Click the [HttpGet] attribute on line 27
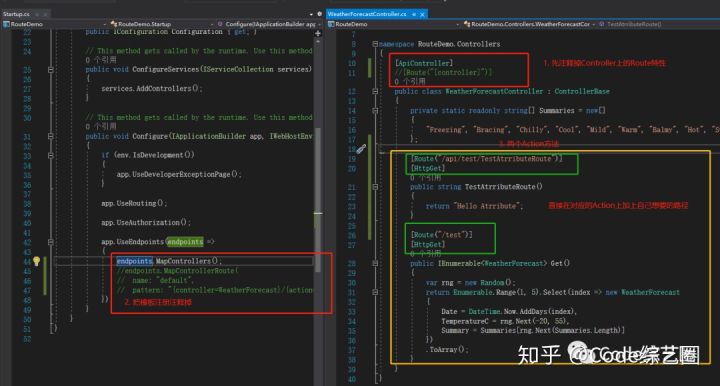Screen dimensions: 720x386 pos(428,245)
